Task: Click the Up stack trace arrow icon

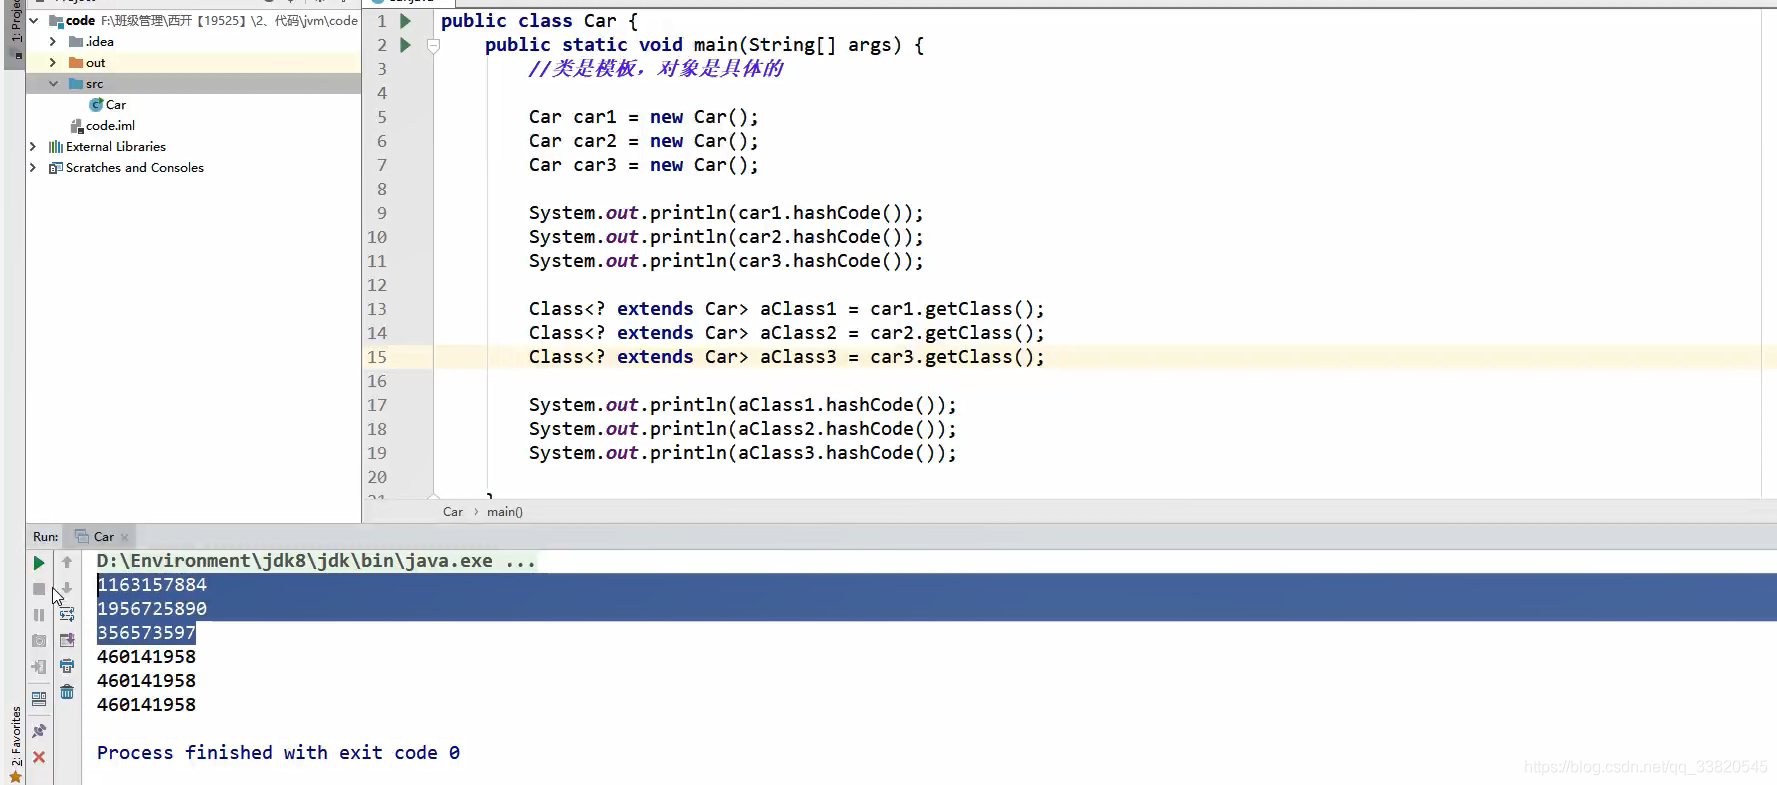Action: pyautogui.click(x=67, y=563)
